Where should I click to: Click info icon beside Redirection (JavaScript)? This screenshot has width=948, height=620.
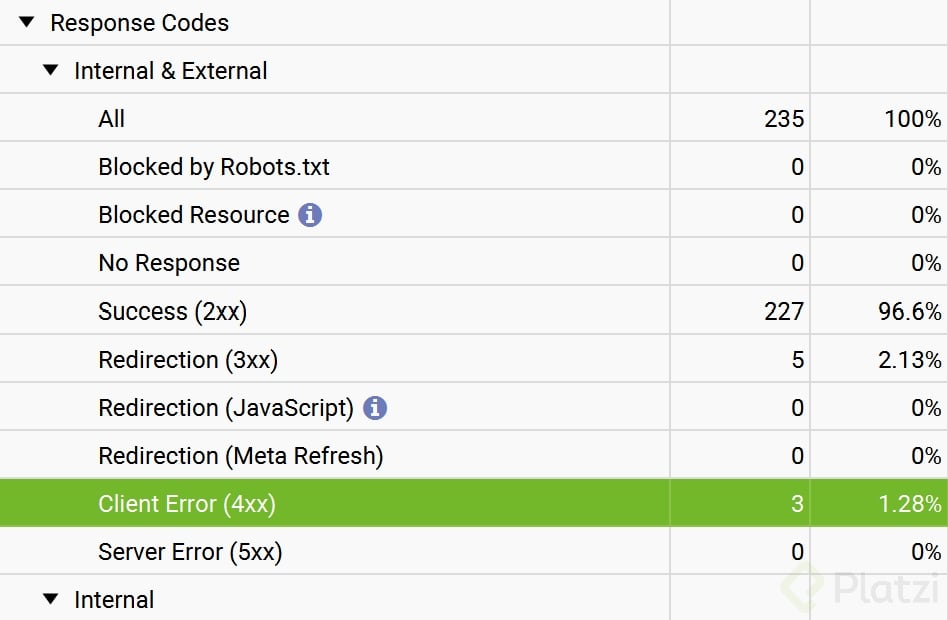click(x=375, y=408)
